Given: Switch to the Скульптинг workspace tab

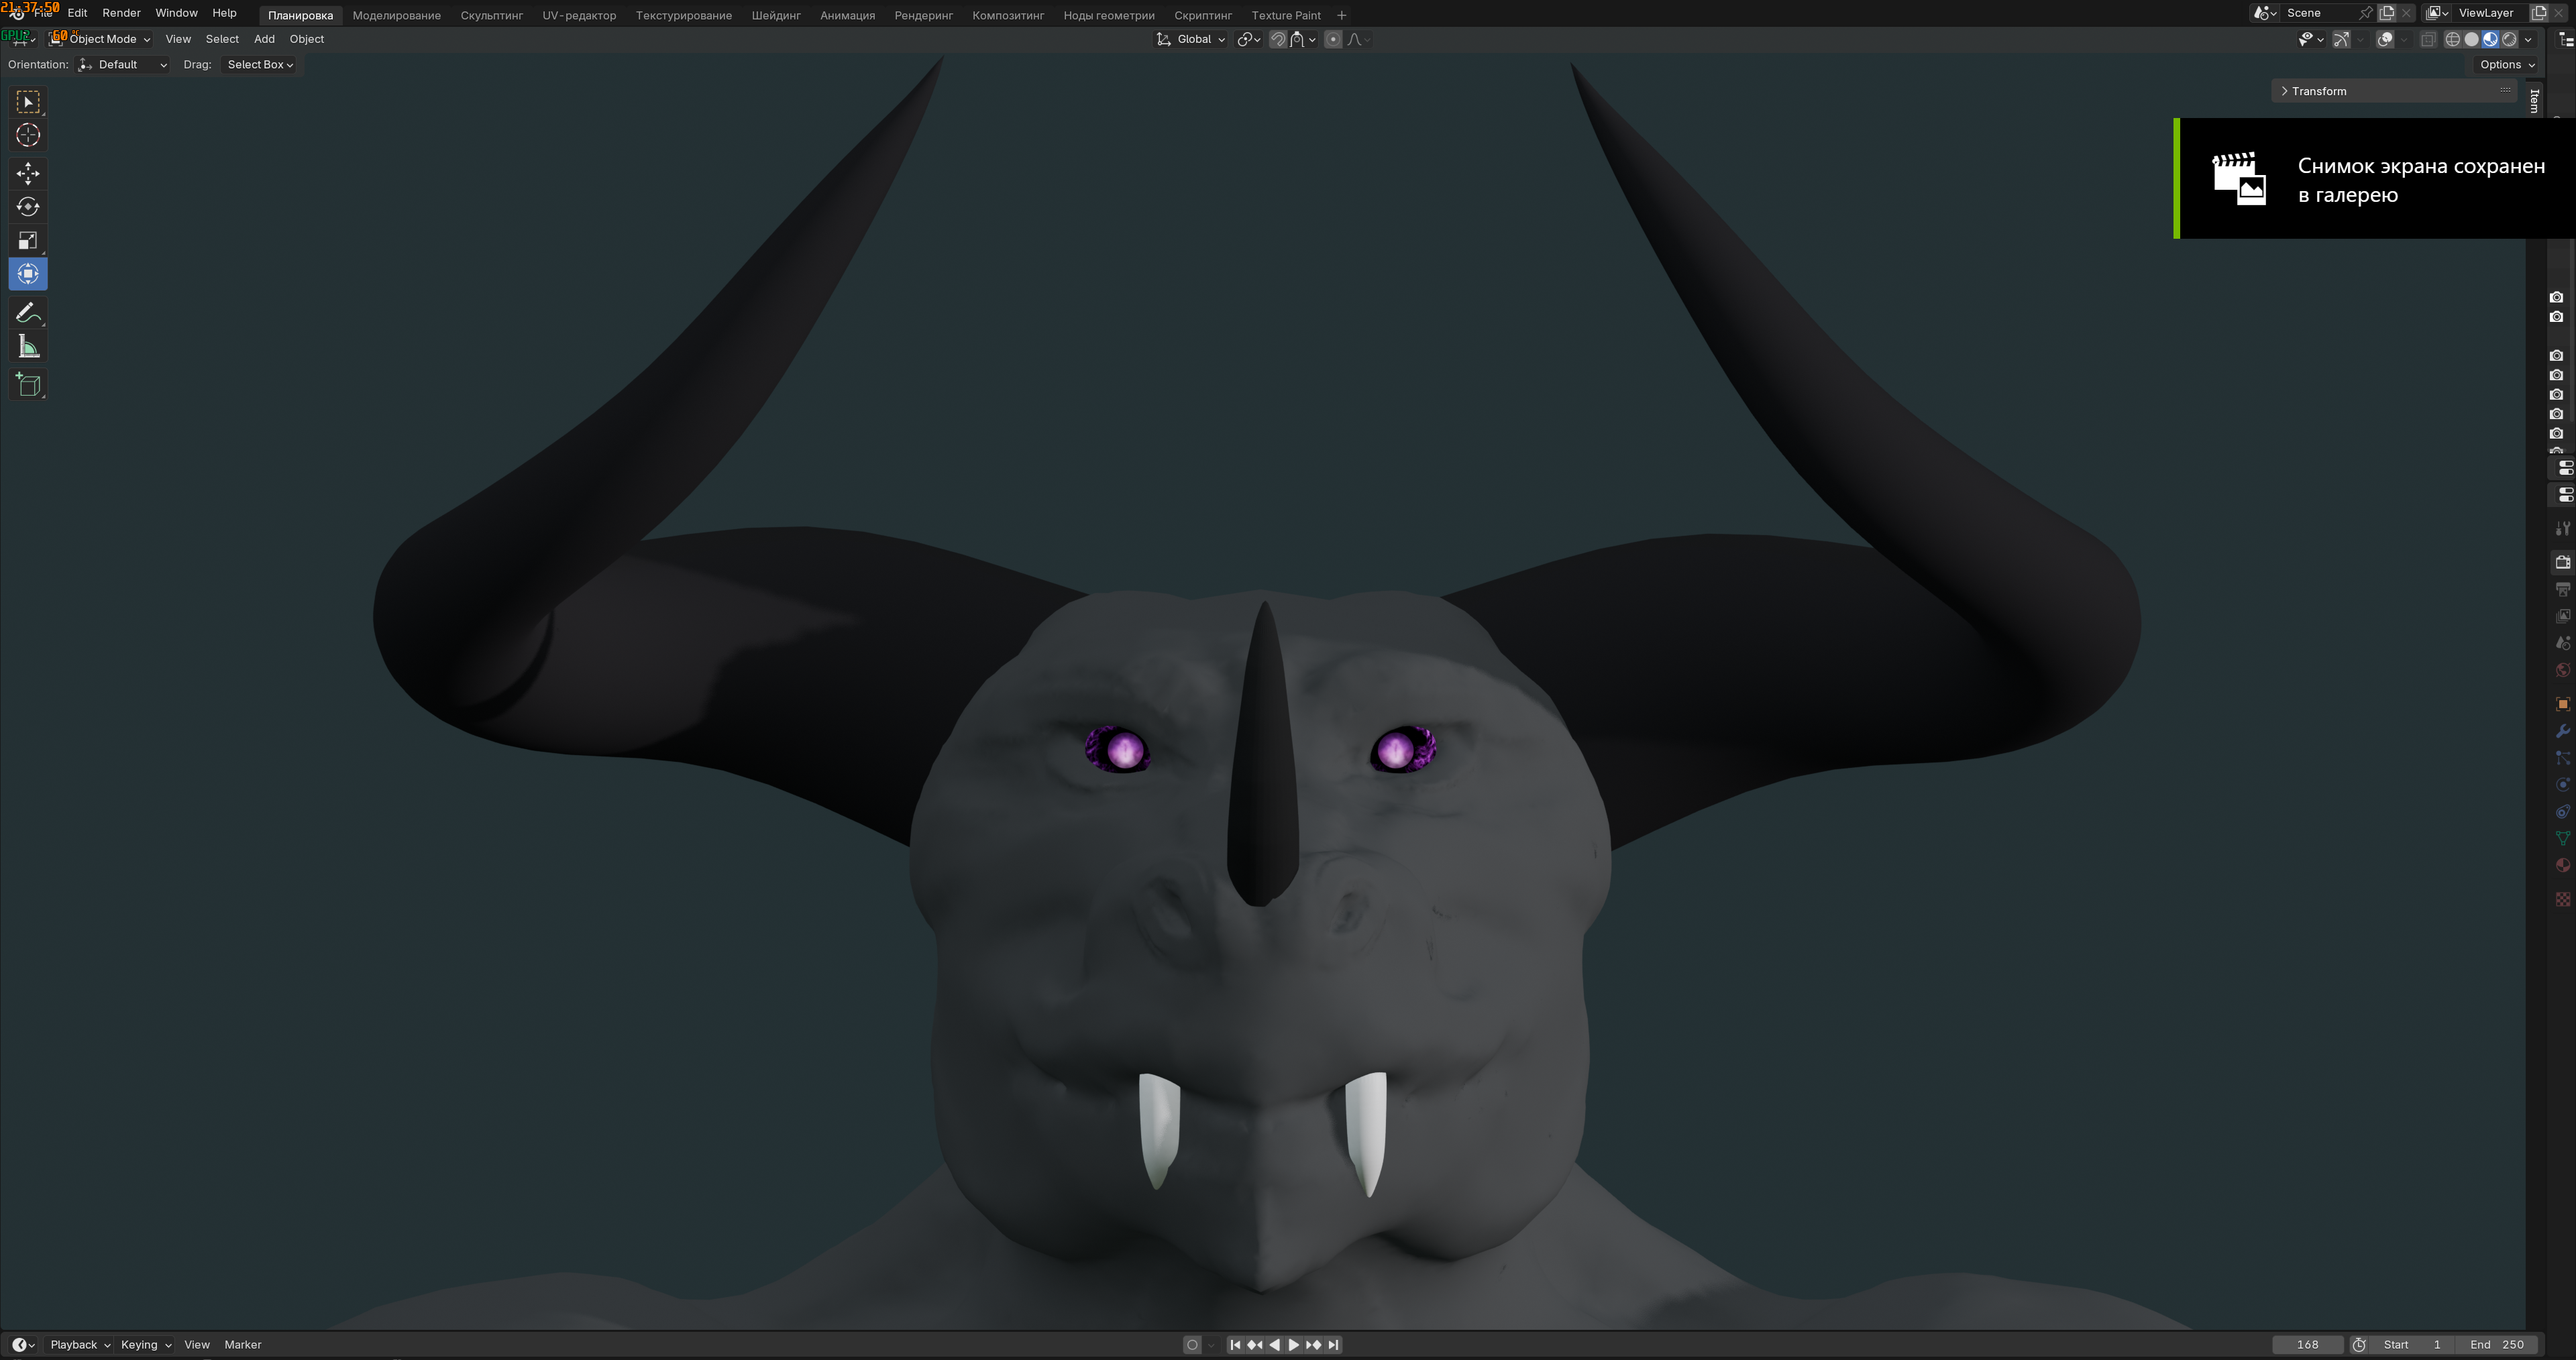Looking at the screenshot, I should (x=491, y=15).
